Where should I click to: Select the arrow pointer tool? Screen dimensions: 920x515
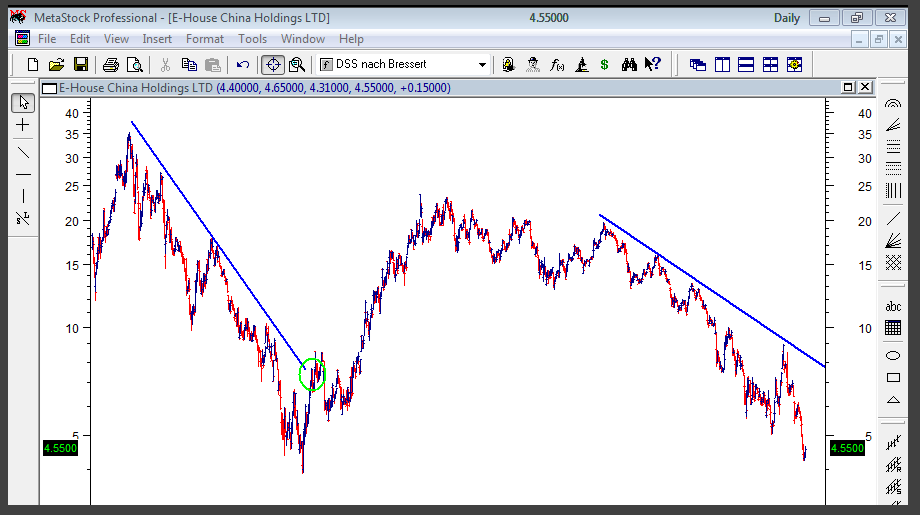23,103
